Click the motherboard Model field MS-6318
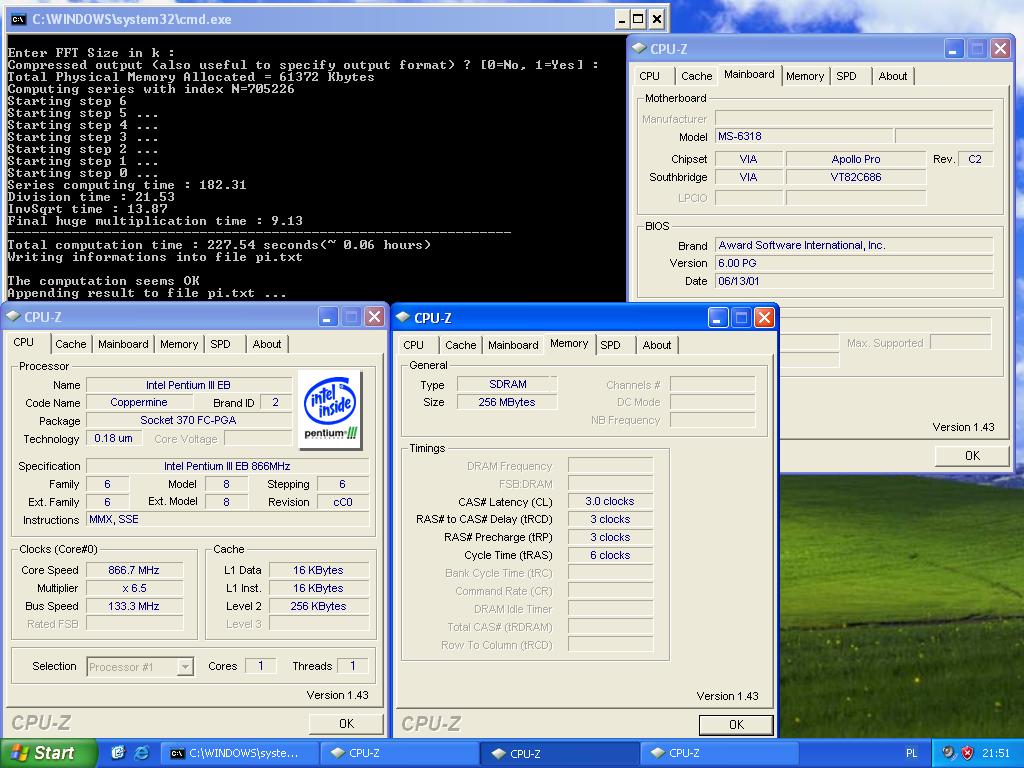The image size is (1024, 768). 804,136
